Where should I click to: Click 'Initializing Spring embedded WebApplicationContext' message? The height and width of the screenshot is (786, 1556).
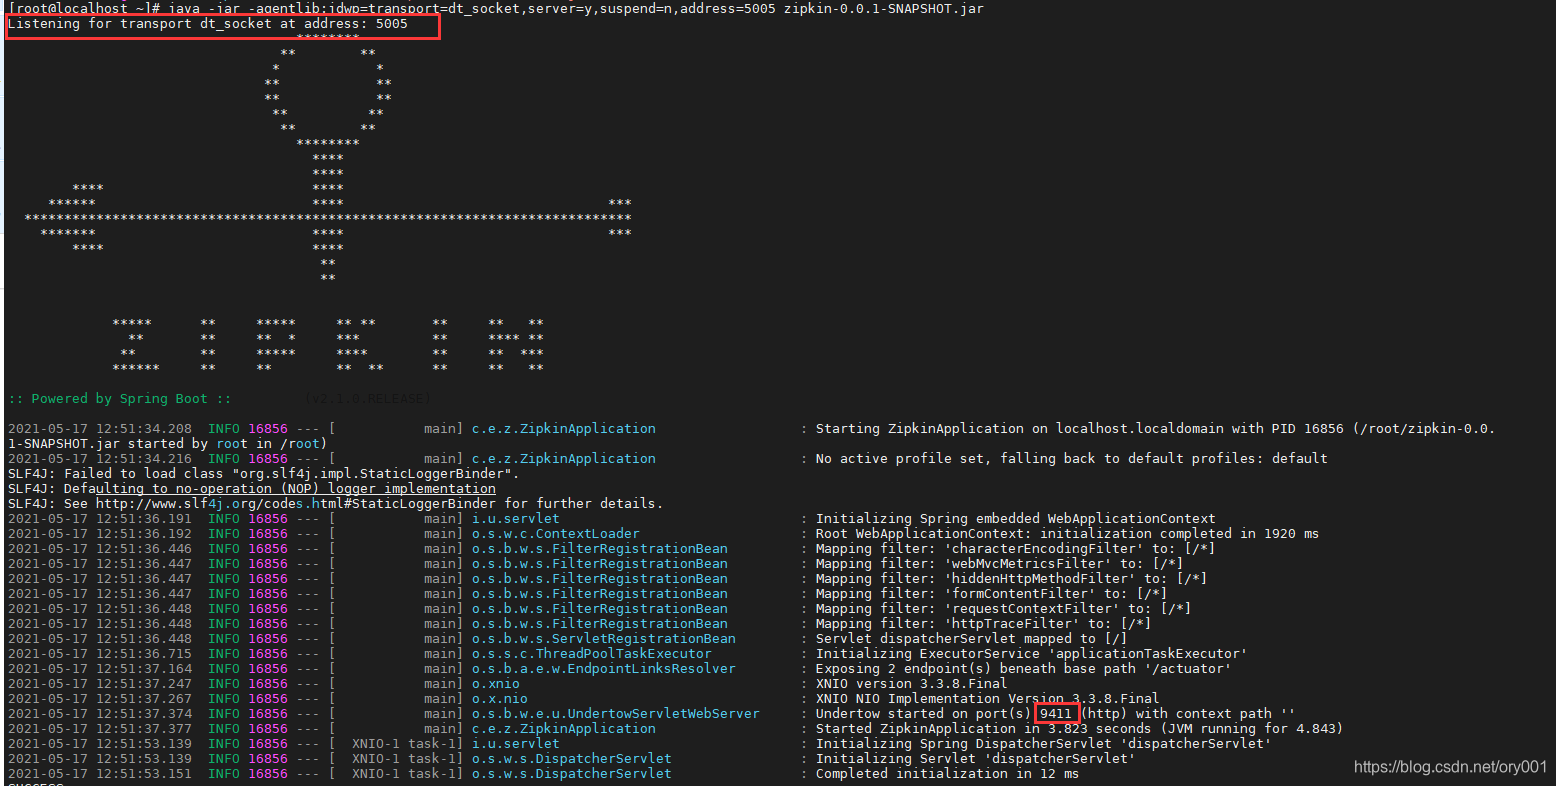[1016, 518]
